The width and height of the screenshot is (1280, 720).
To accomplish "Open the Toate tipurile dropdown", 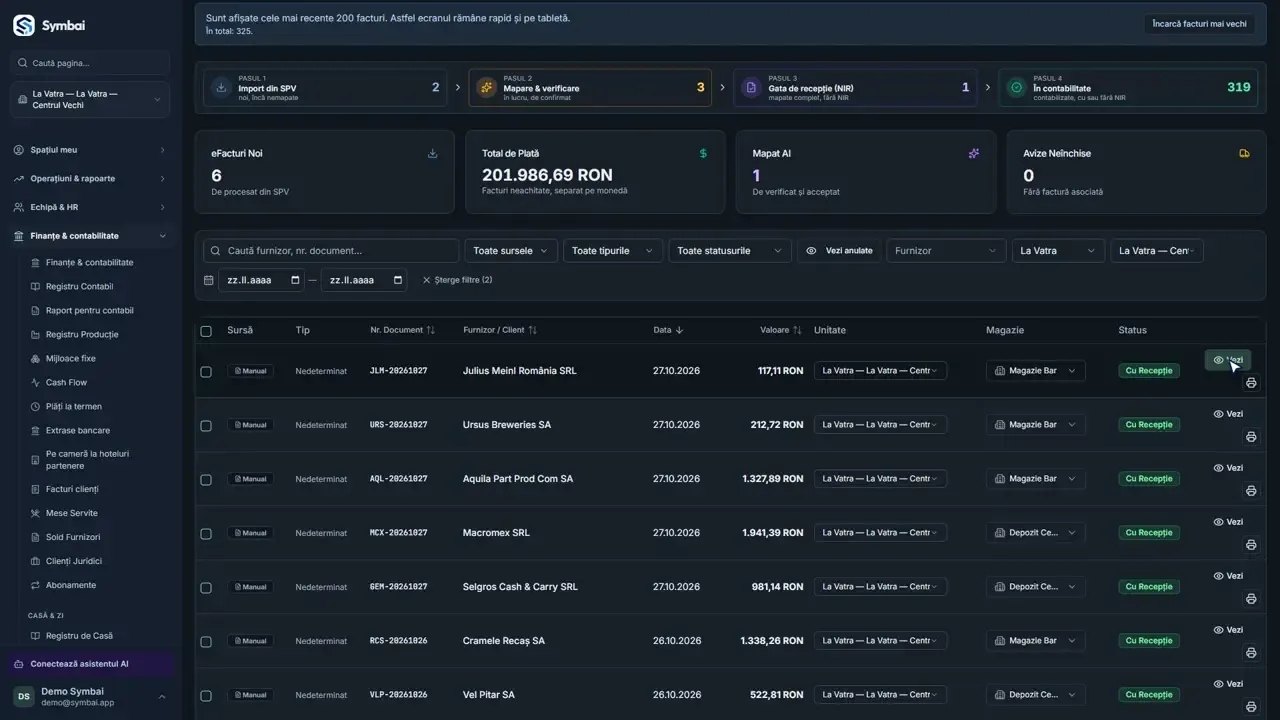I will 613,251.
